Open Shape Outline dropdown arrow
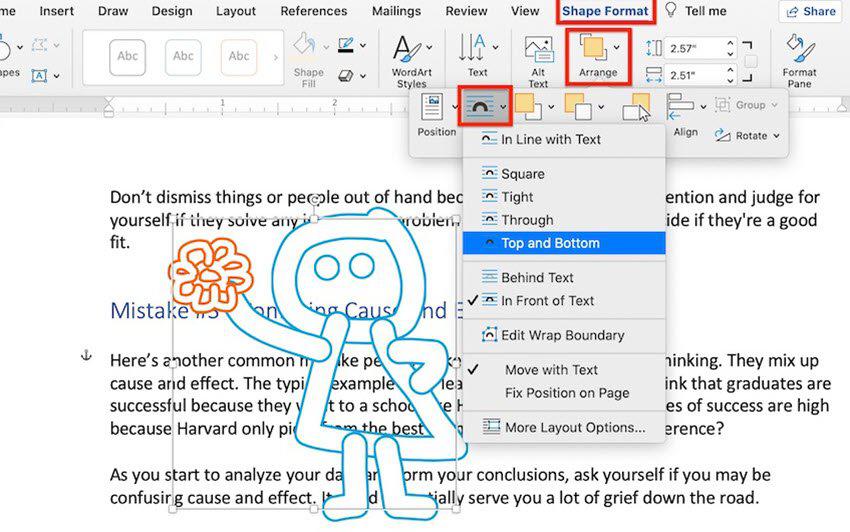This screenshot has width=850, height=532. click(363, 46)
